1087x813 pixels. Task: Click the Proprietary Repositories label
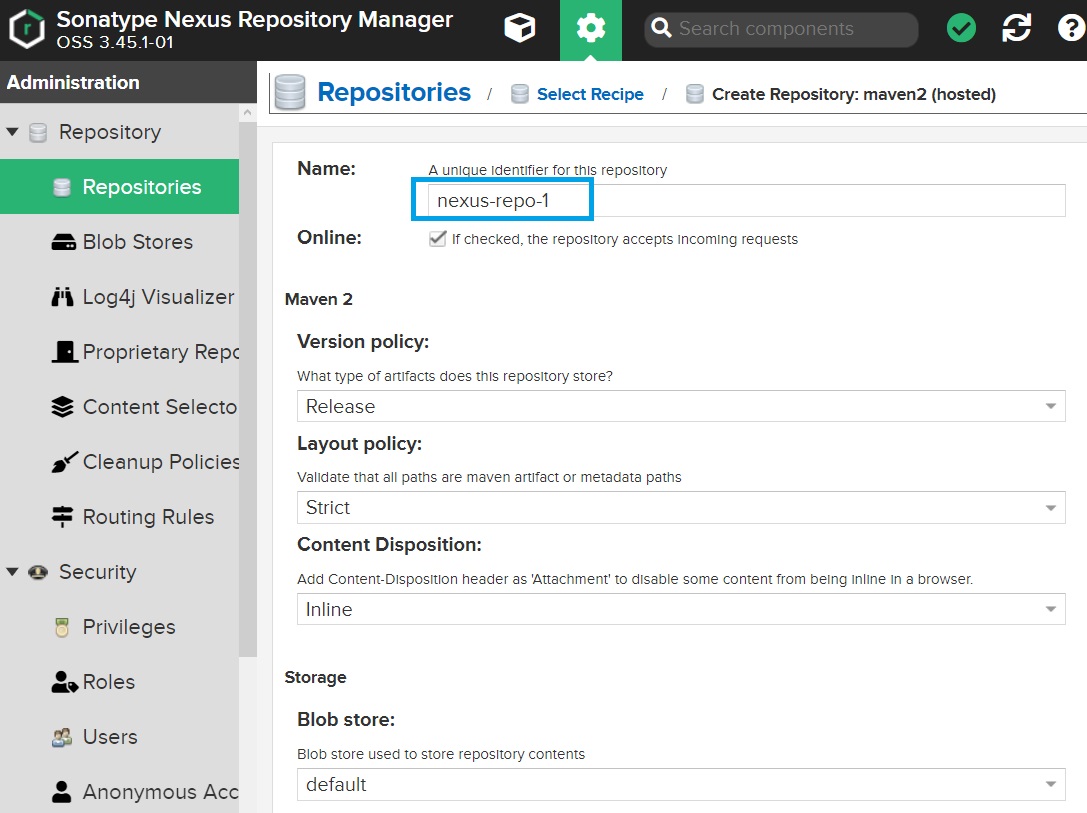tap(161, 352)
